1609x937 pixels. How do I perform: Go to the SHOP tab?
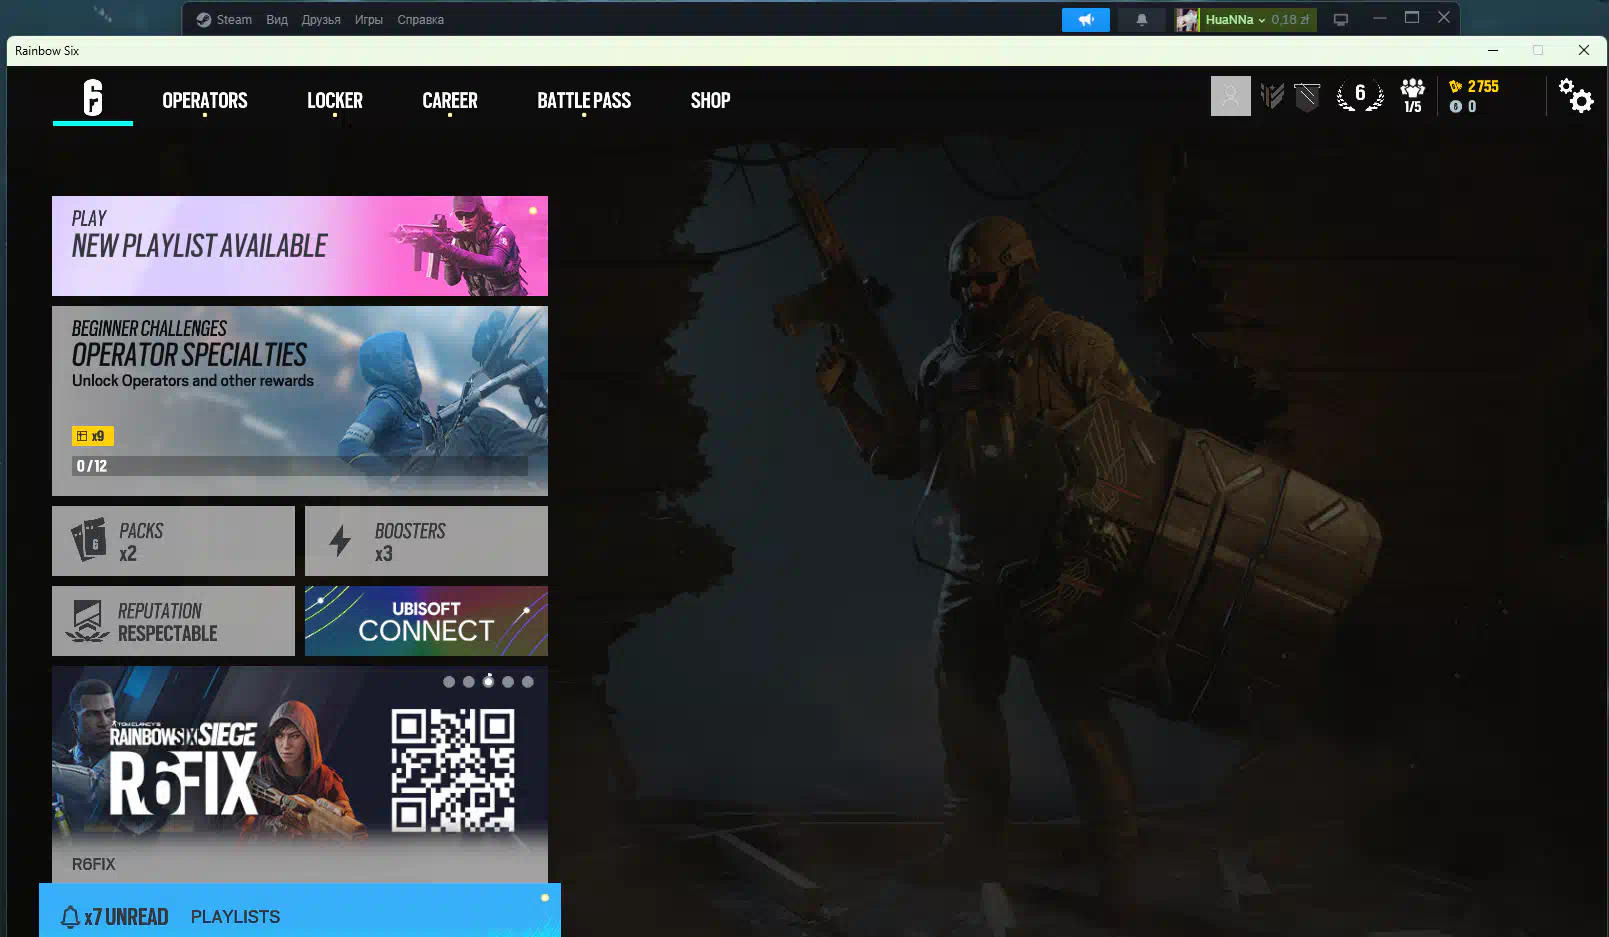(x=710, y=100)
